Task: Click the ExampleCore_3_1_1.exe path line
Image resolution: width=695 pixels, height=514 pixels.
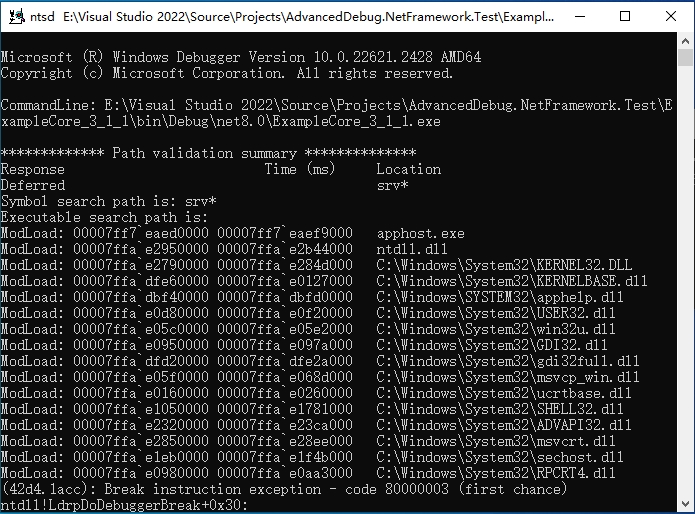Action: [221, 121]
